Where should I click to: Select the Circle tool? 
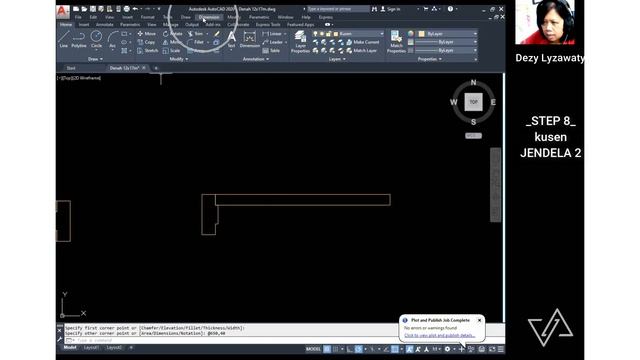pyautogui.click(x=96, y=39)
